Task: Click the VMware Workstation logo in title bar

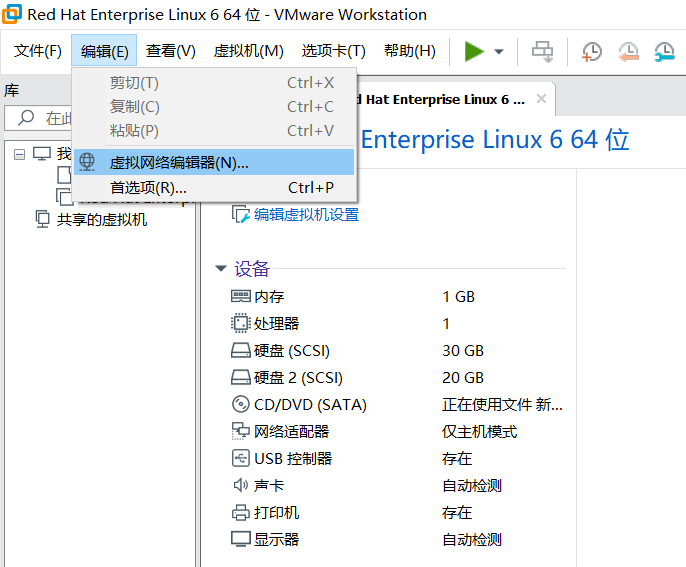Action: (12, 14)
